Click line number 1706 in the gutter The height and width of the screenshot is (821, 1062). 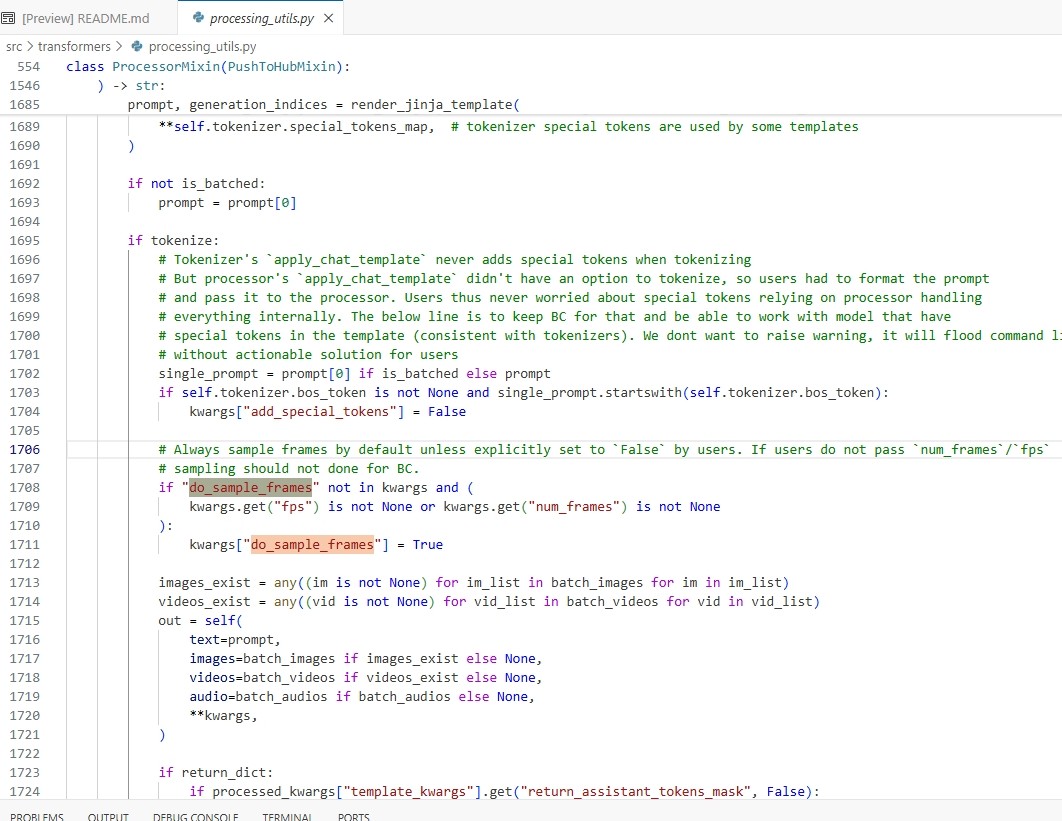(x=24, y=450)
